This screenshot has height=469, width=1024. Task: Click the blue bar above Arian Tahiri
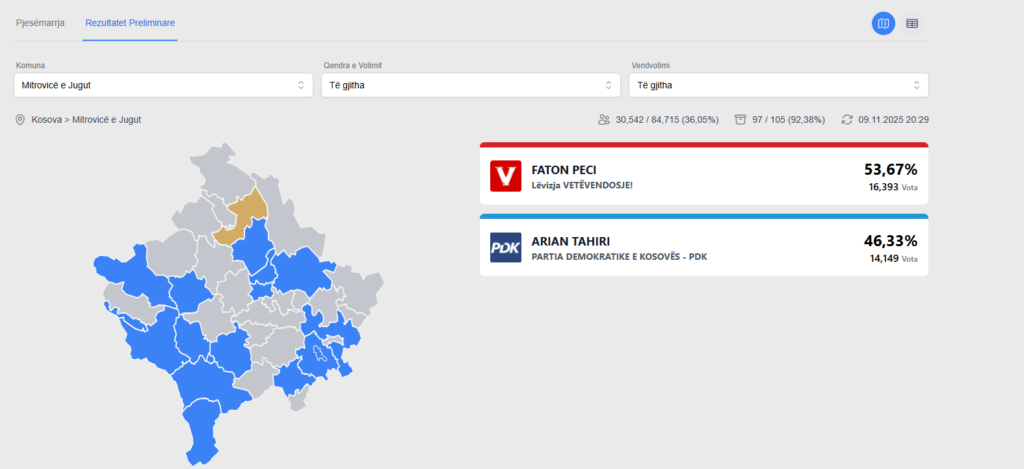click(x=703, y=216)
